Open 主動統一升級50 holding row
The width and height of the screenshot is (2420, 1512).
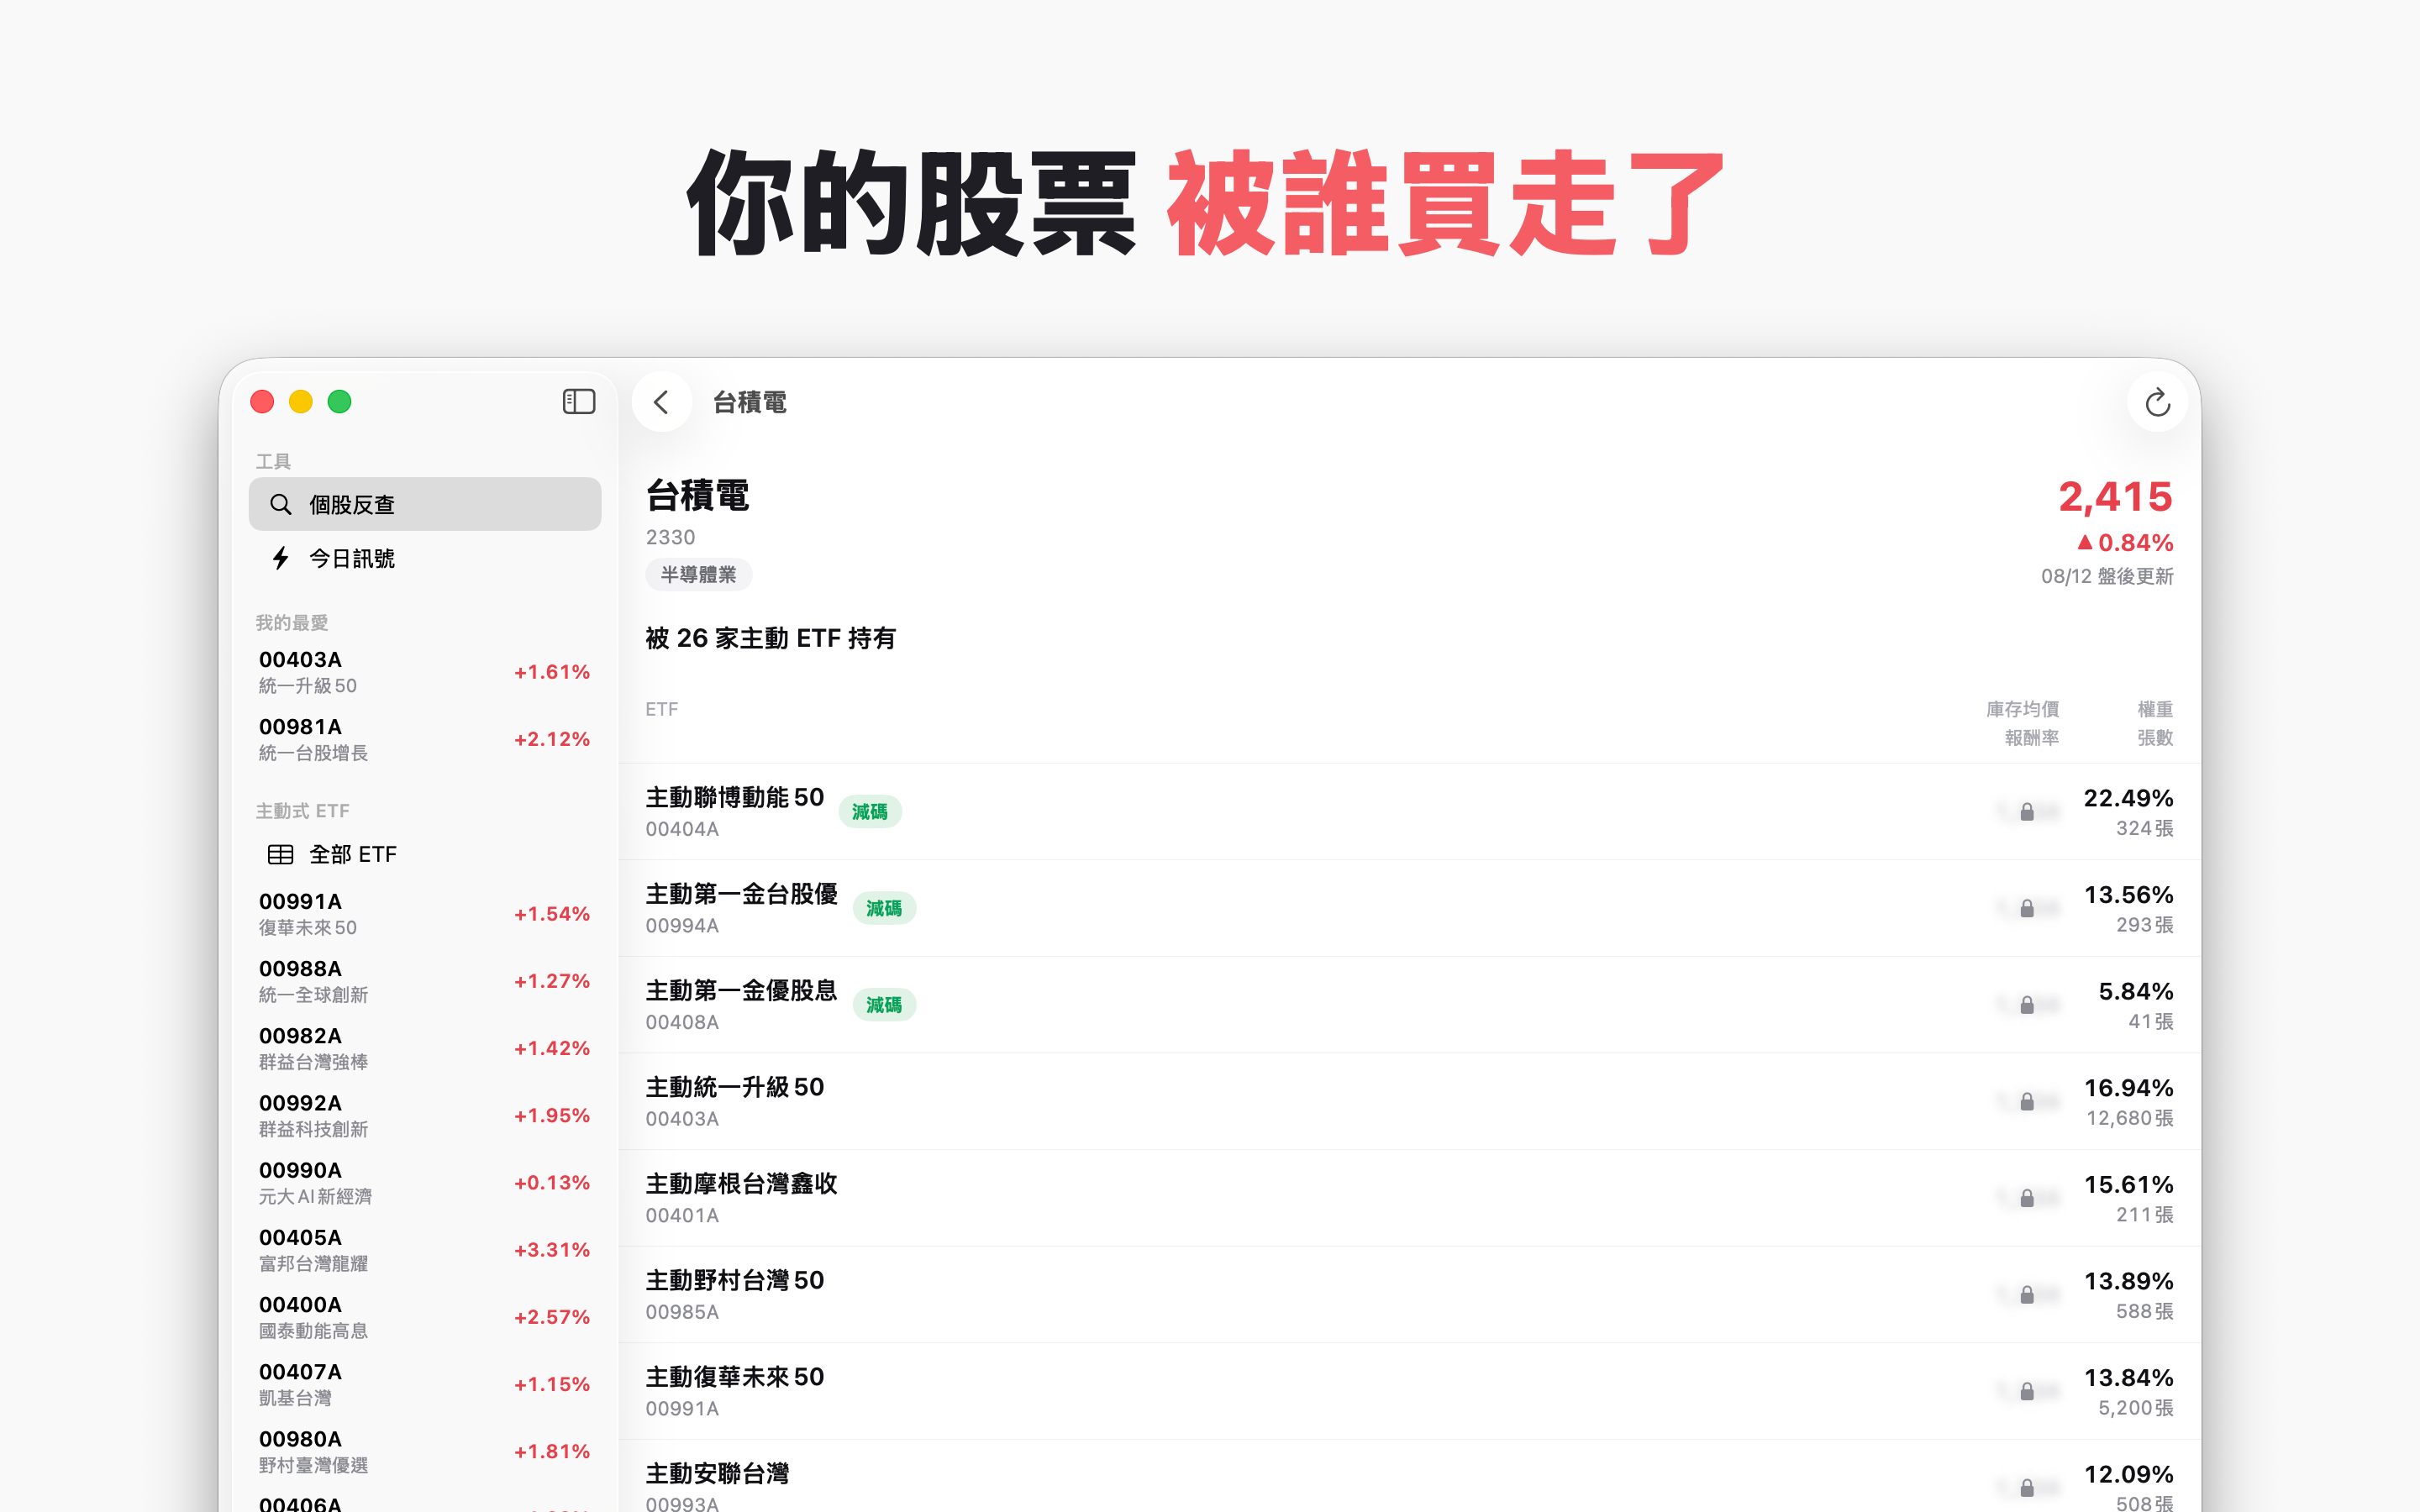(x=1410, y=1101)
